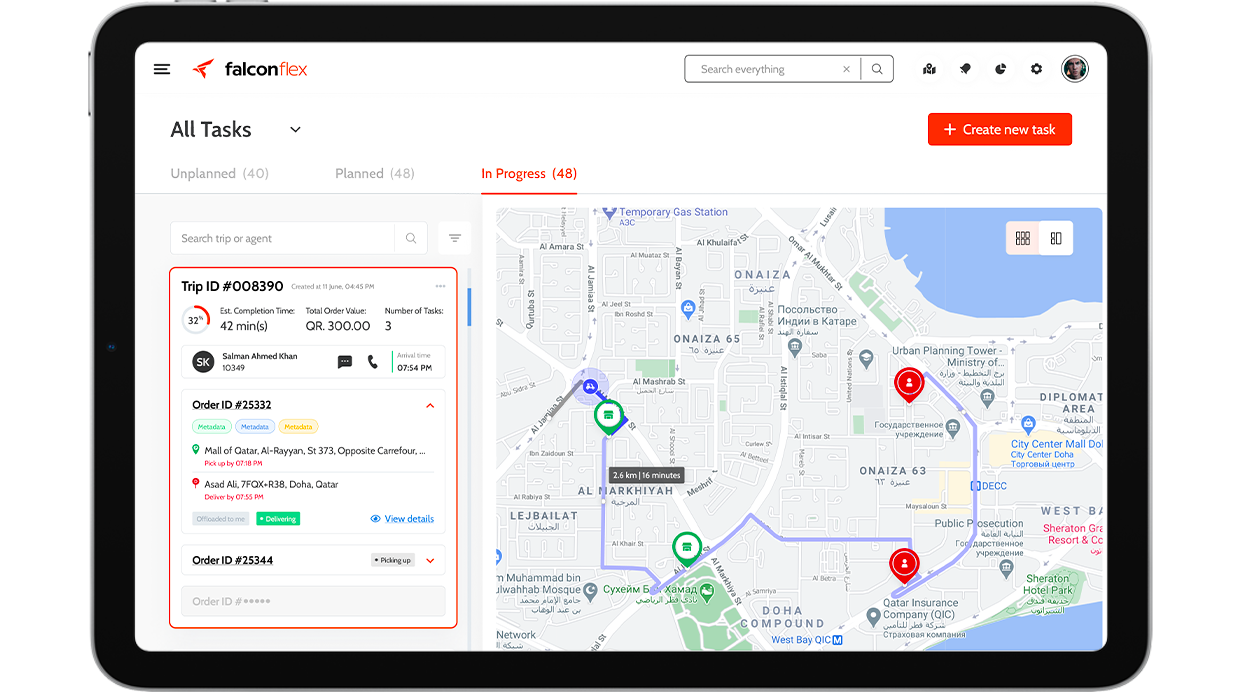Switch to the Unplanned tab

tap(219, 174)
